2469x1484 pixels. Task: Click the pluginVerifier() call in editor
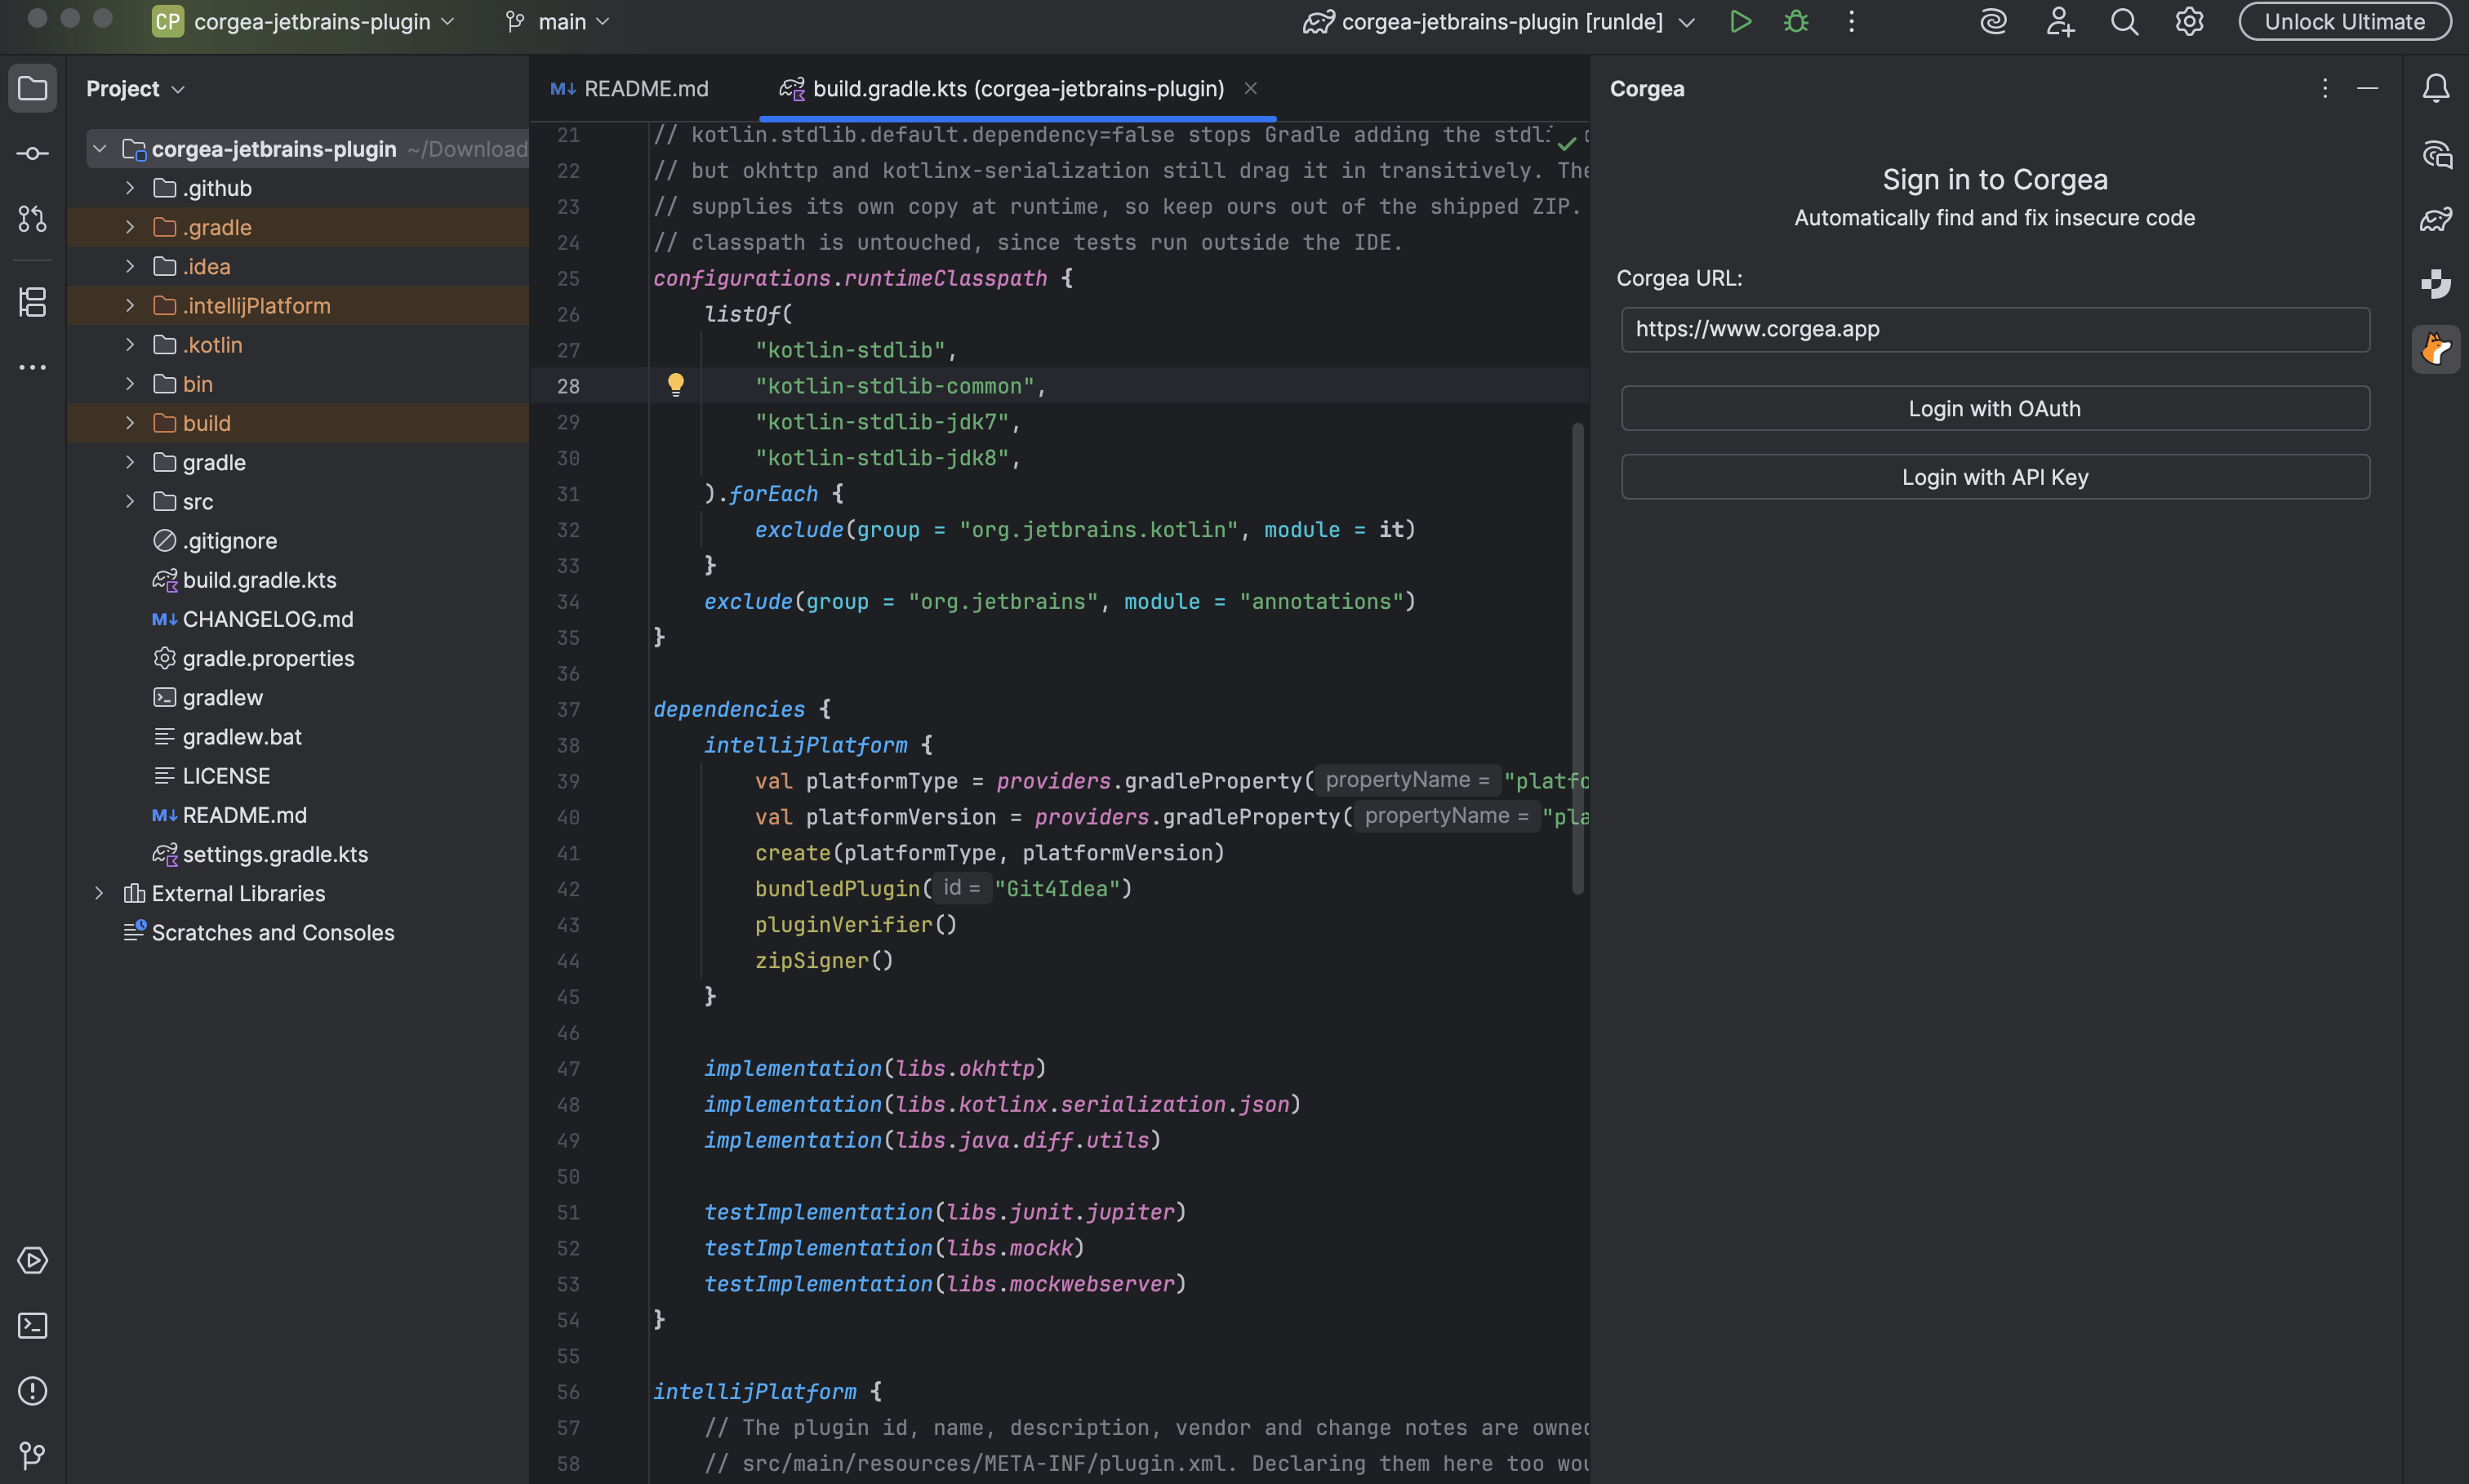(x=856, y=924)
